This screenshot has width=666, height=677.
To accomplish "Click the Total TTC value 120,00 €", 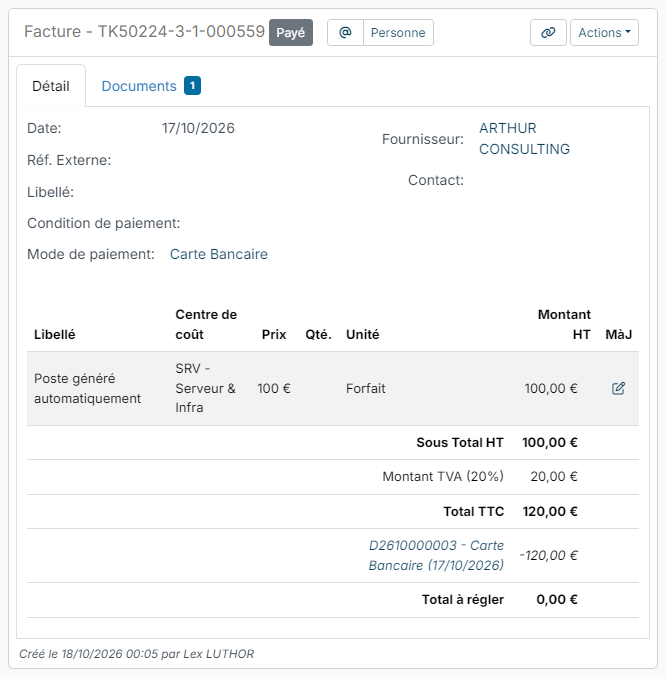I will (550, 511).
